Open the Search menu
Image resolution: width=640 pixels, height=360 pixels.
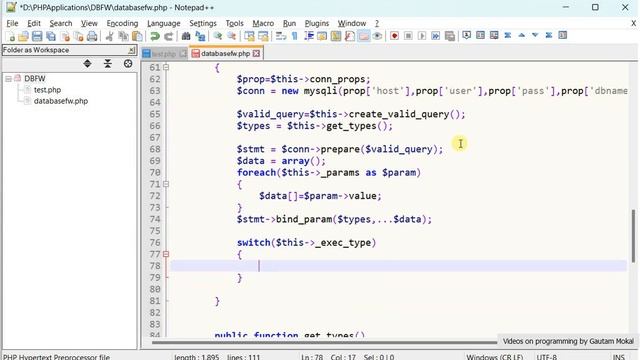(61, 23)
